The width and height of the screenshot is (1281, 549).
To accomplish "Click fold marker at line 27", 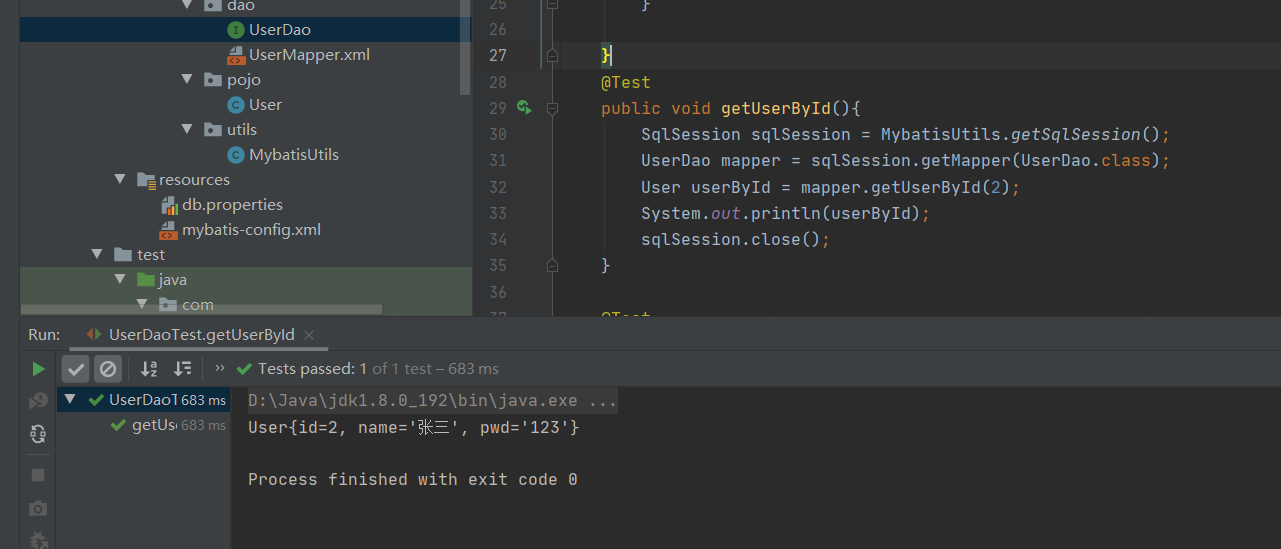I will (551, 56).
